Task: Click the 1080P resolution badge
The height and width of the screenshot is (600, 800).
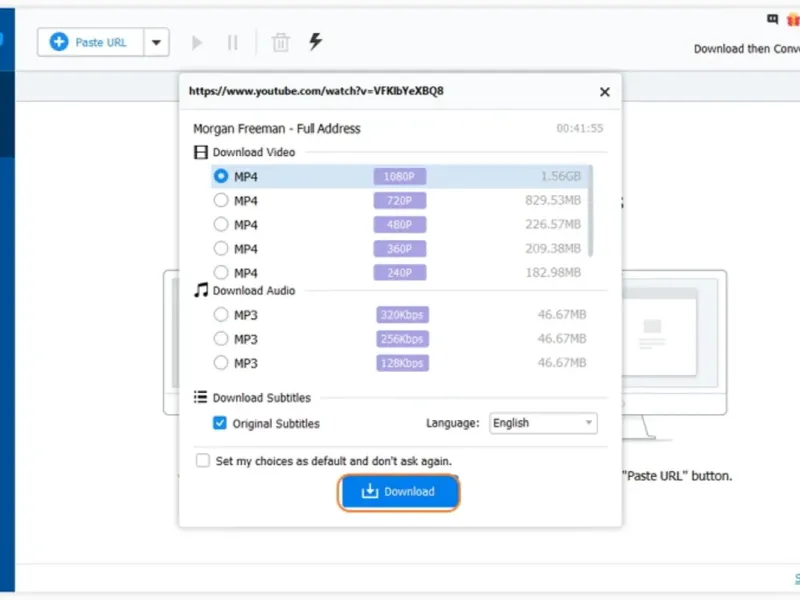Action: [399, 177]
